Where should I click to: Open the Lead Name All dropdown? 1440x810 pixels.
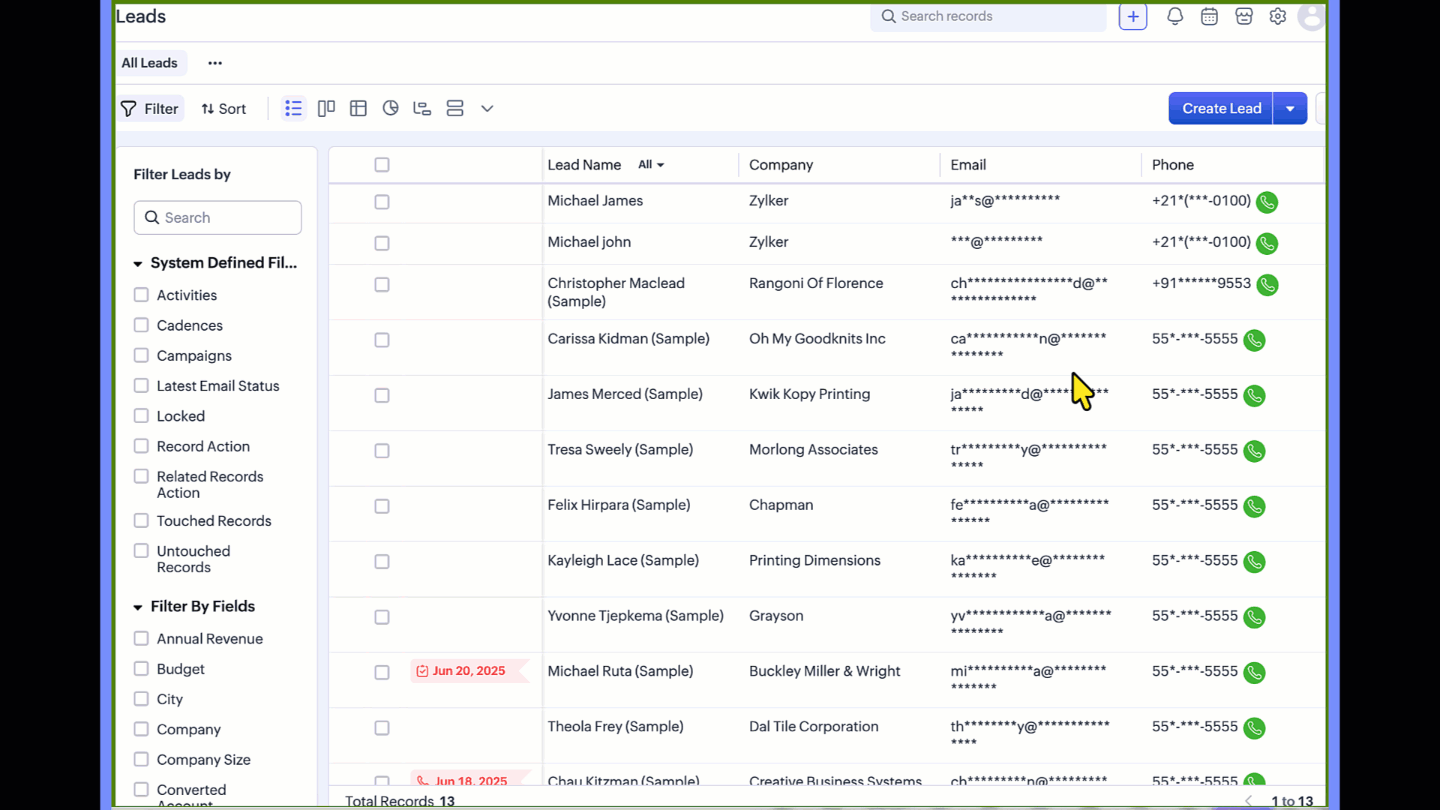click(x=651, y=165)
